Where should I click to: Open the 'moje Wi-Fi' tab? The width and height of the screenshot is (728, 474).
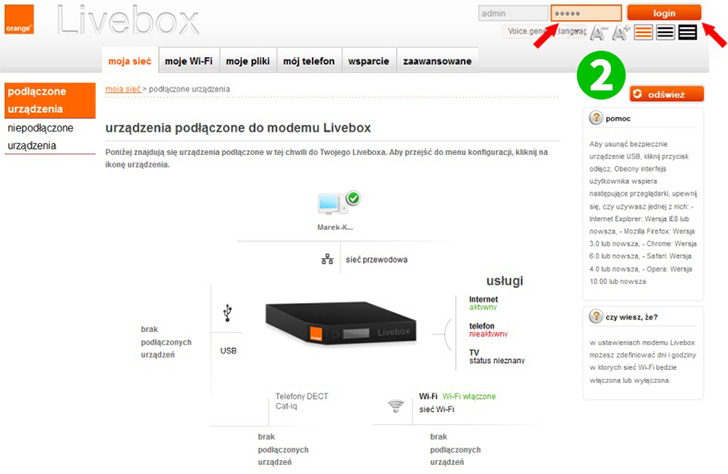(x=189, y=61)
